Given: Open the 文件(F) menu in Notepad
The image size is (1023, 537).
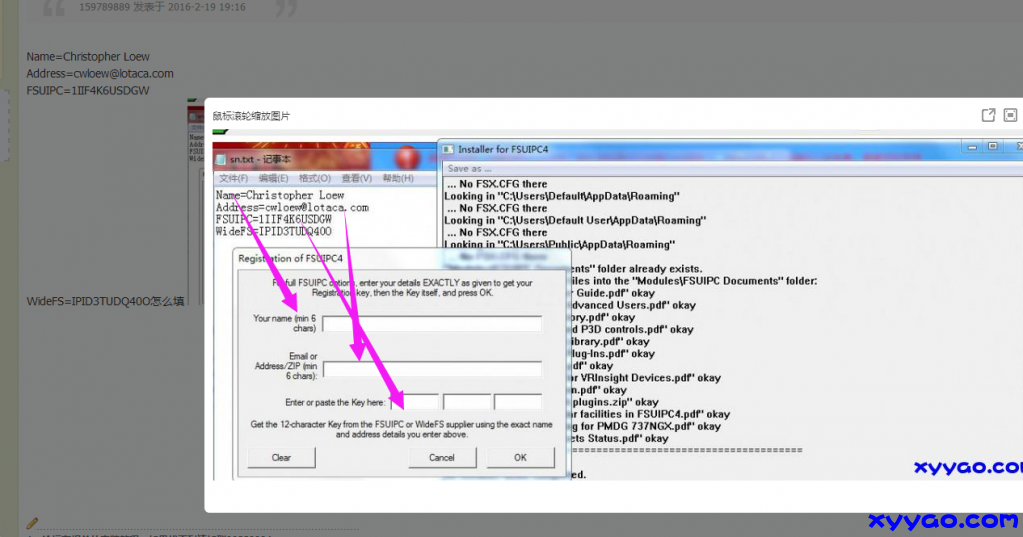Looking at the screenshot, I should pyautogui.click(x=234, y=178).
